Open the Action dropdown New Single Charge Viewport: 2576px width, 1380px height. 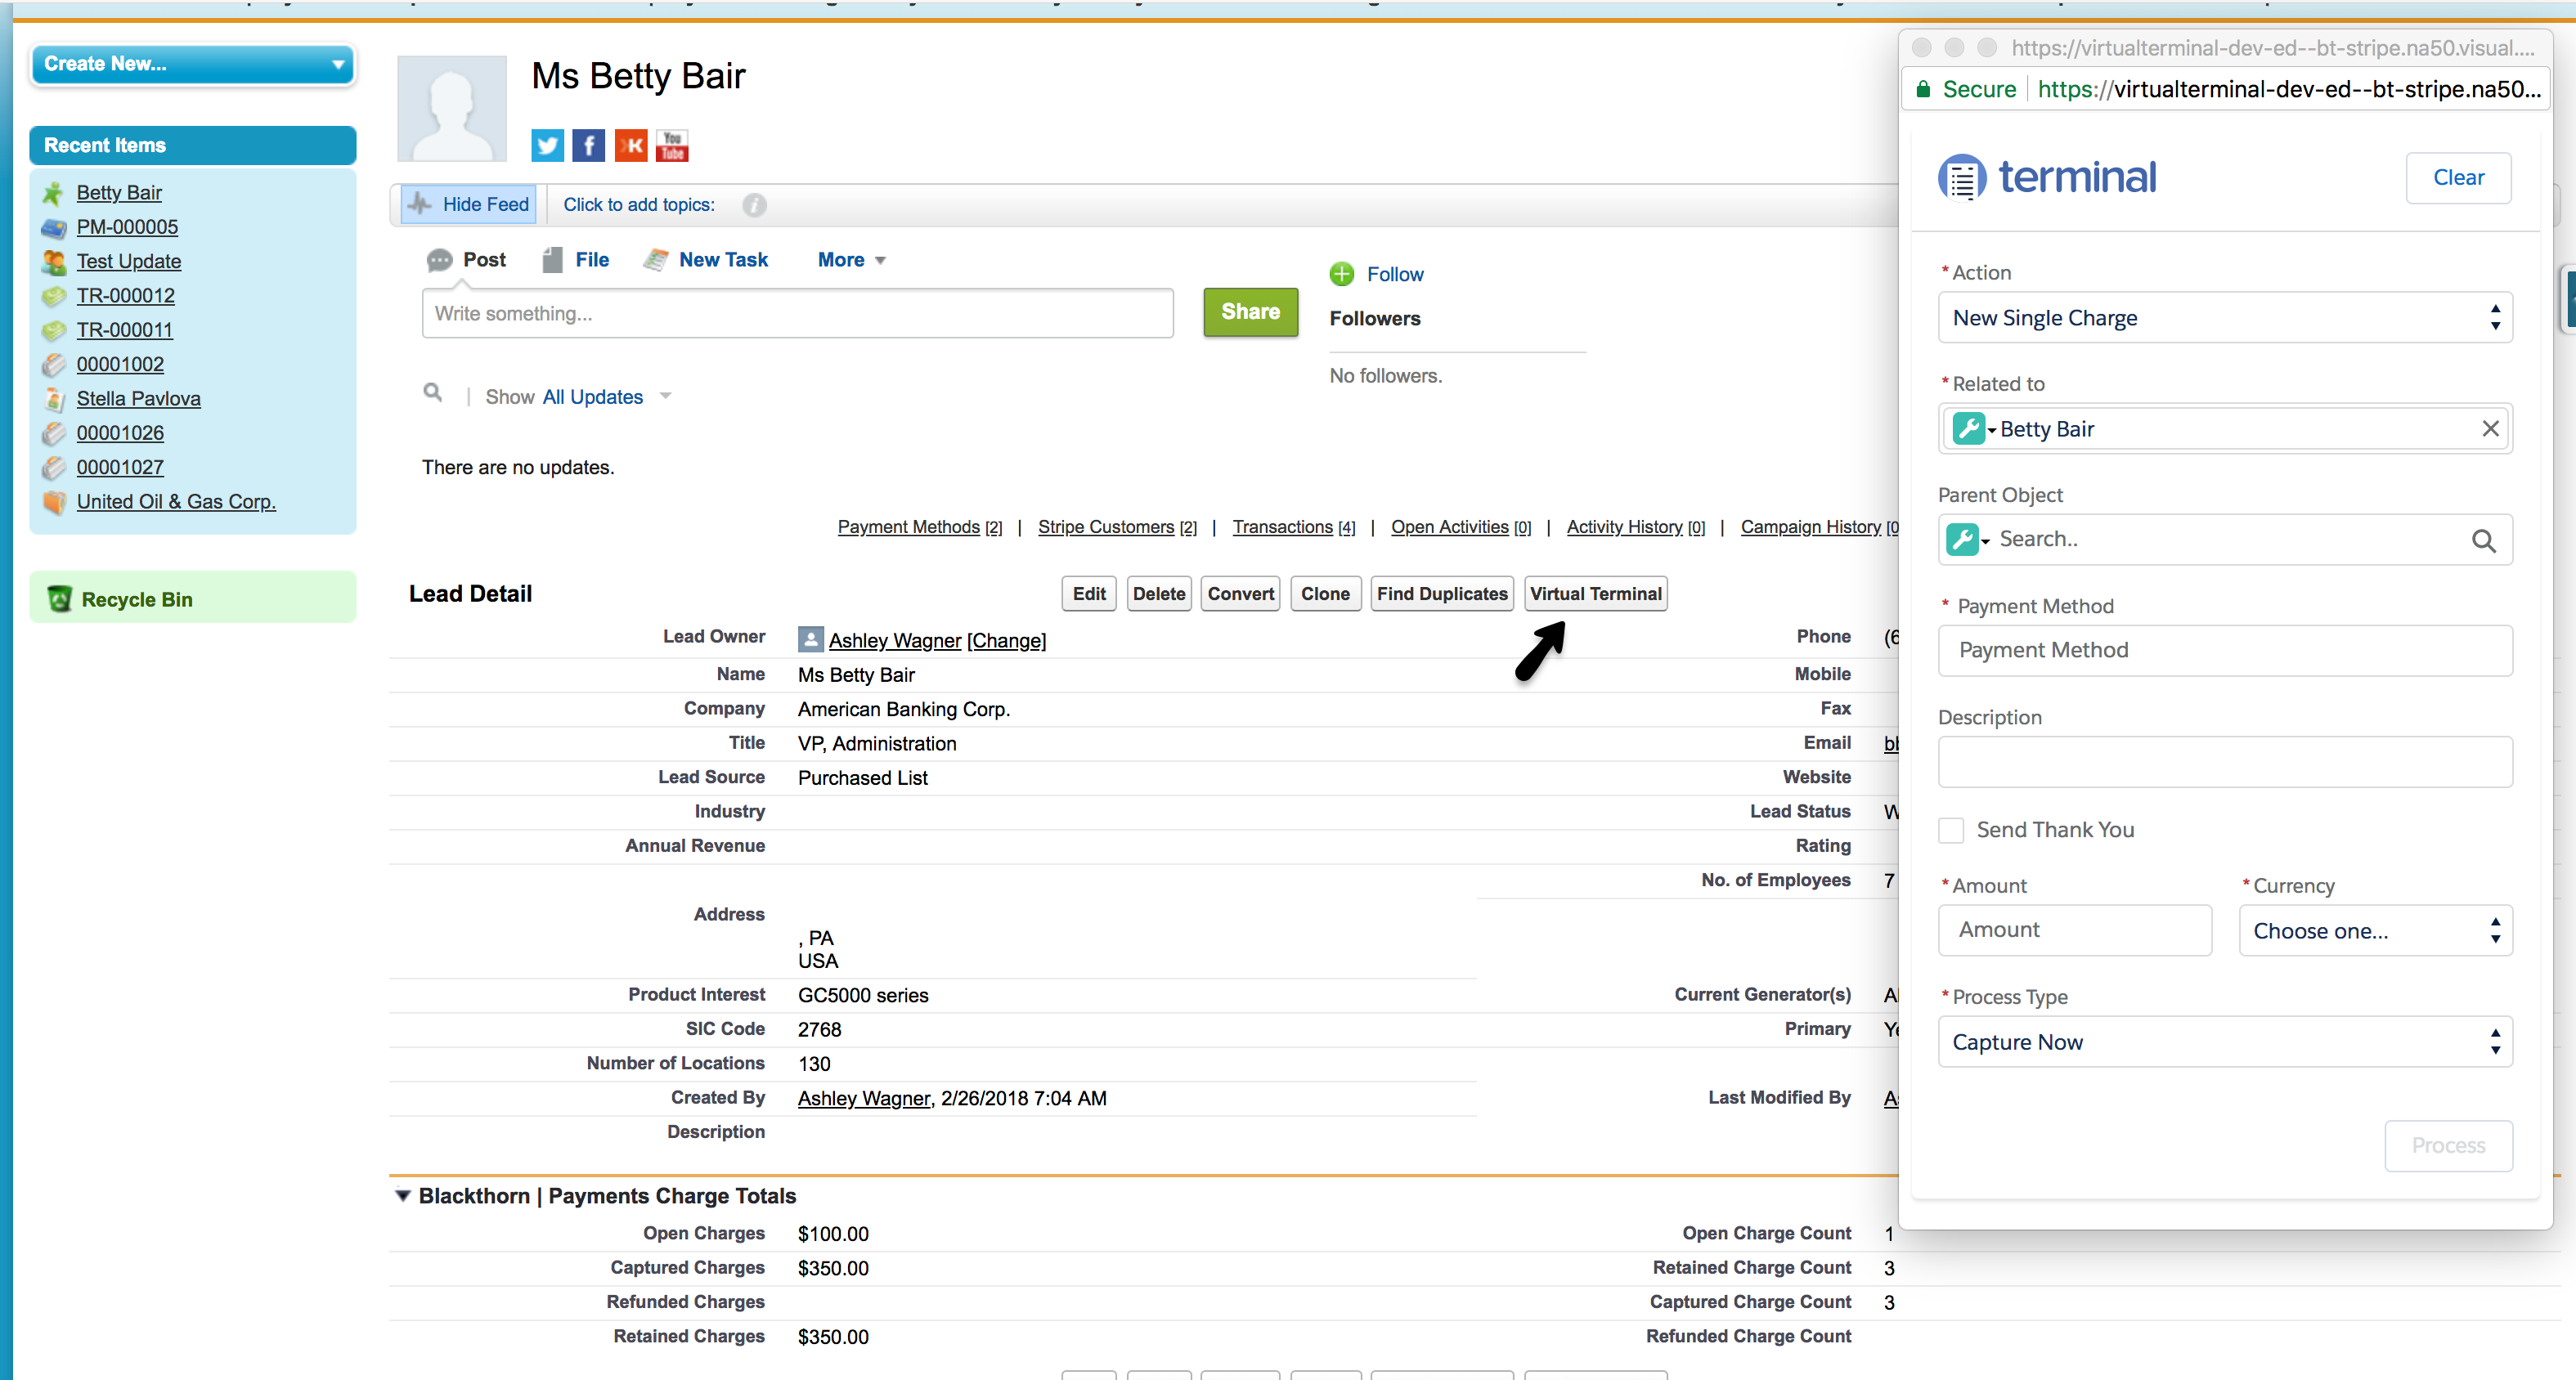pos(2225,318)
